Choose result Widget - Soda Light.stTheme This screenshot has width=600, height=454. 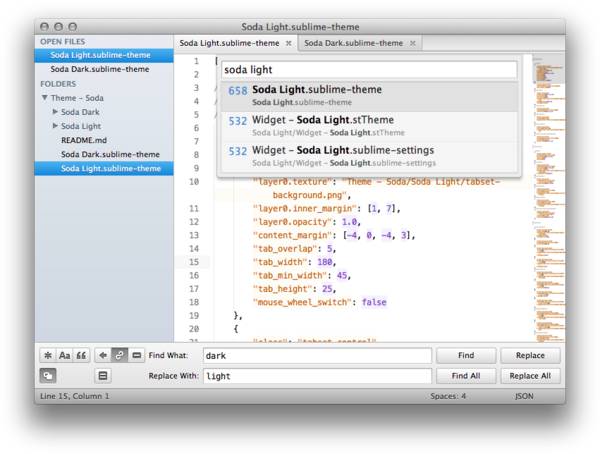tap(369, 126)
